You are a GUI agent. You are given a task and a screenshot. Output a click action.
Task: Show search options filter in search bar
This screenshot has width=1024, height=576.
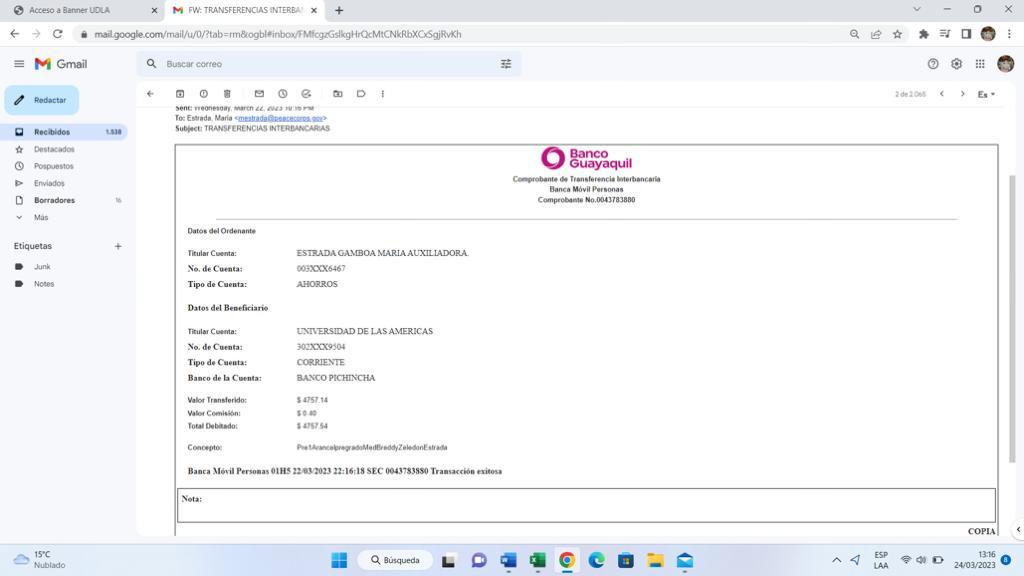point(506,64)
